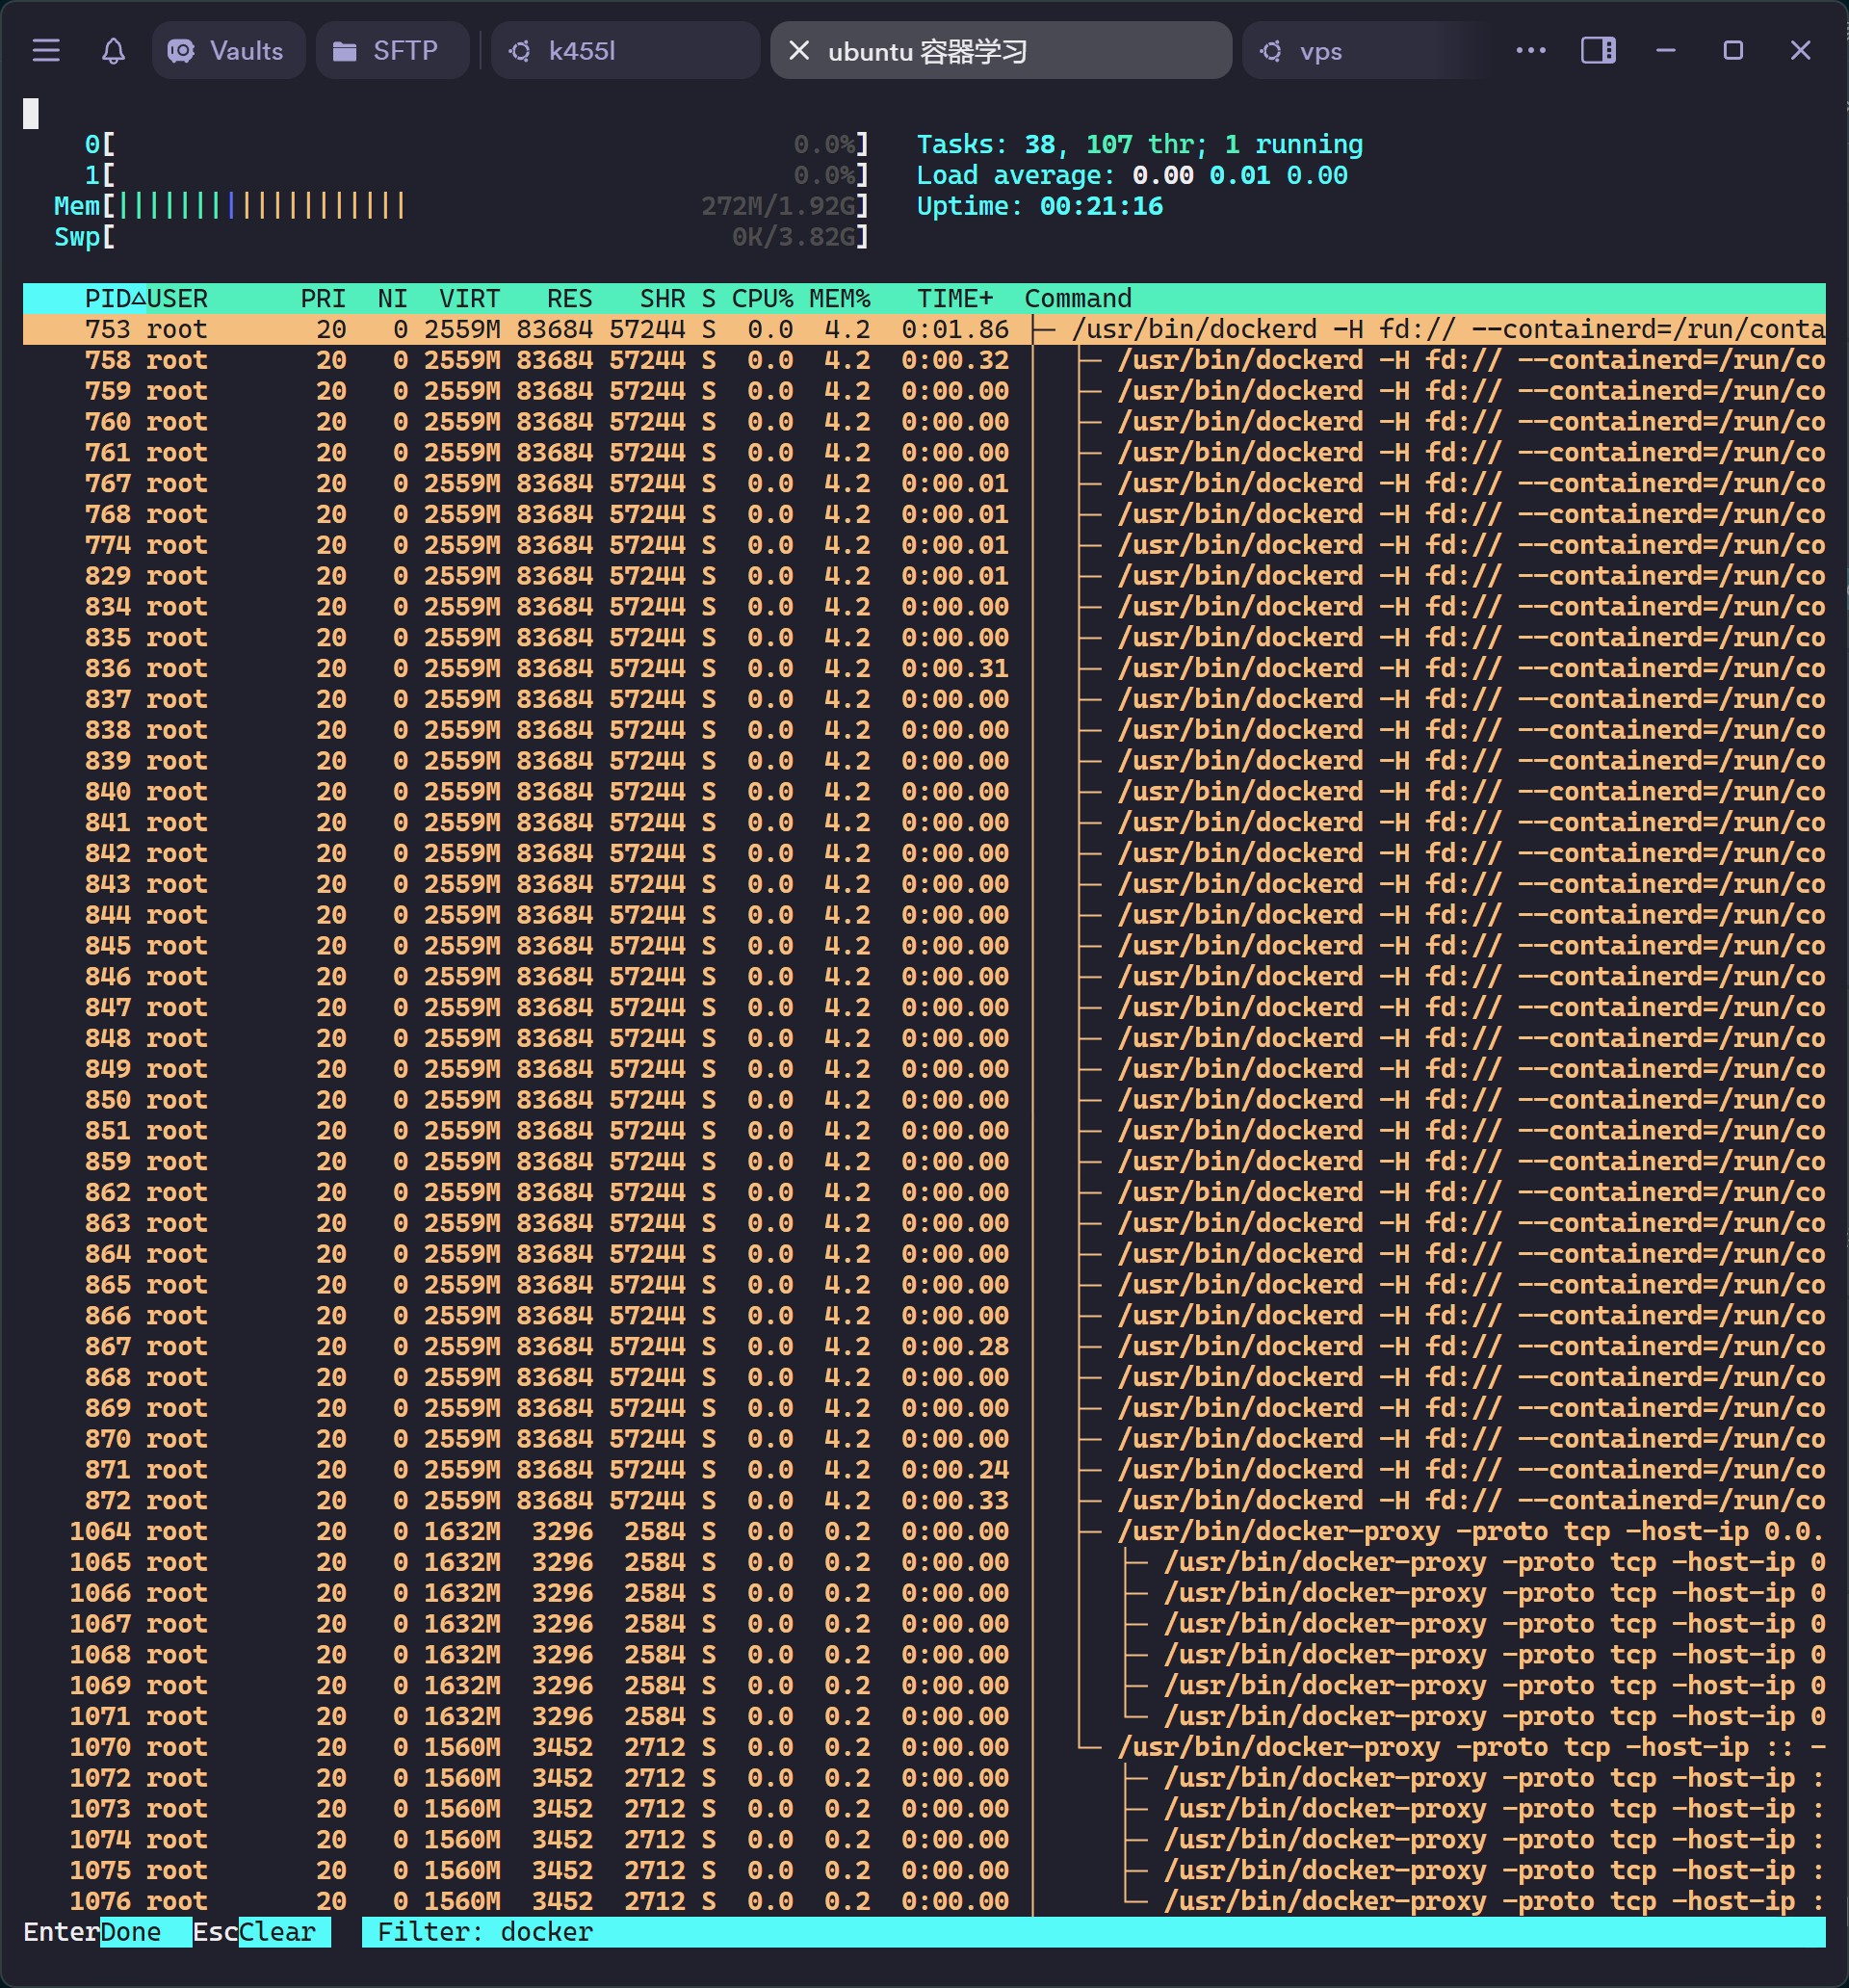Click the SFTP folder icon
Screen dimensions: 1849x1988
(344, 51)
